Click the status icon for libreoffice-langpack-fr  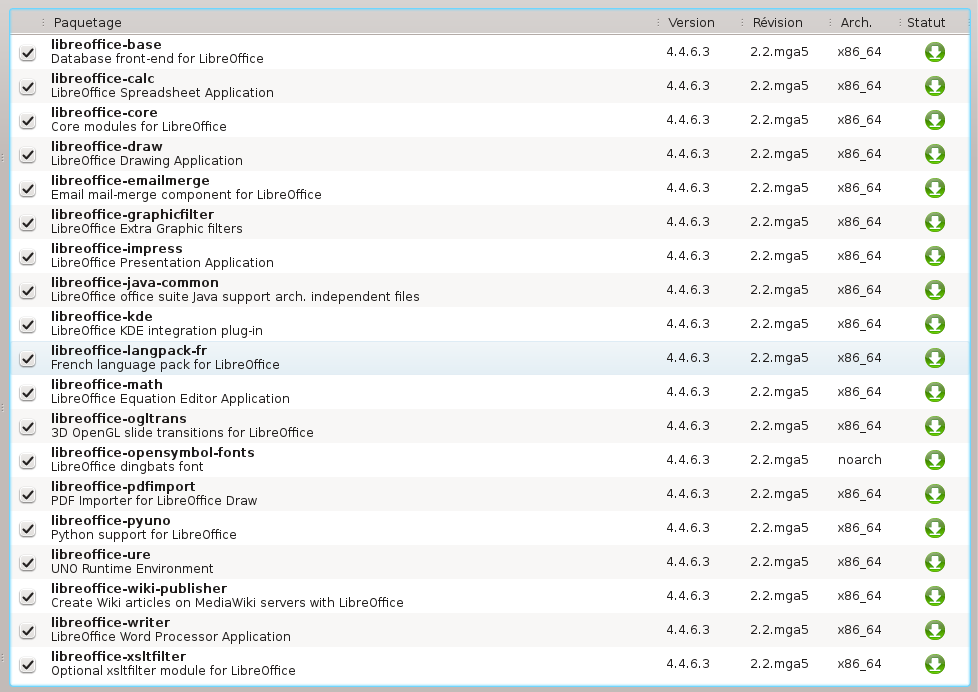click(x=934, y=358)
